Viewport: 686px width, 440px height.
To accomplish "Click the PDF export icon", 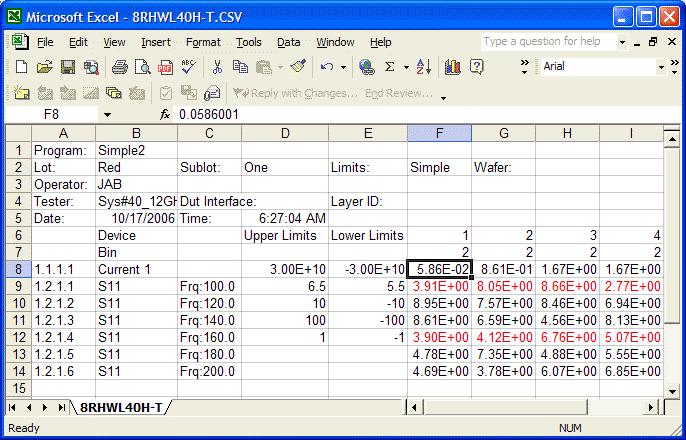I will pos(165,67).
